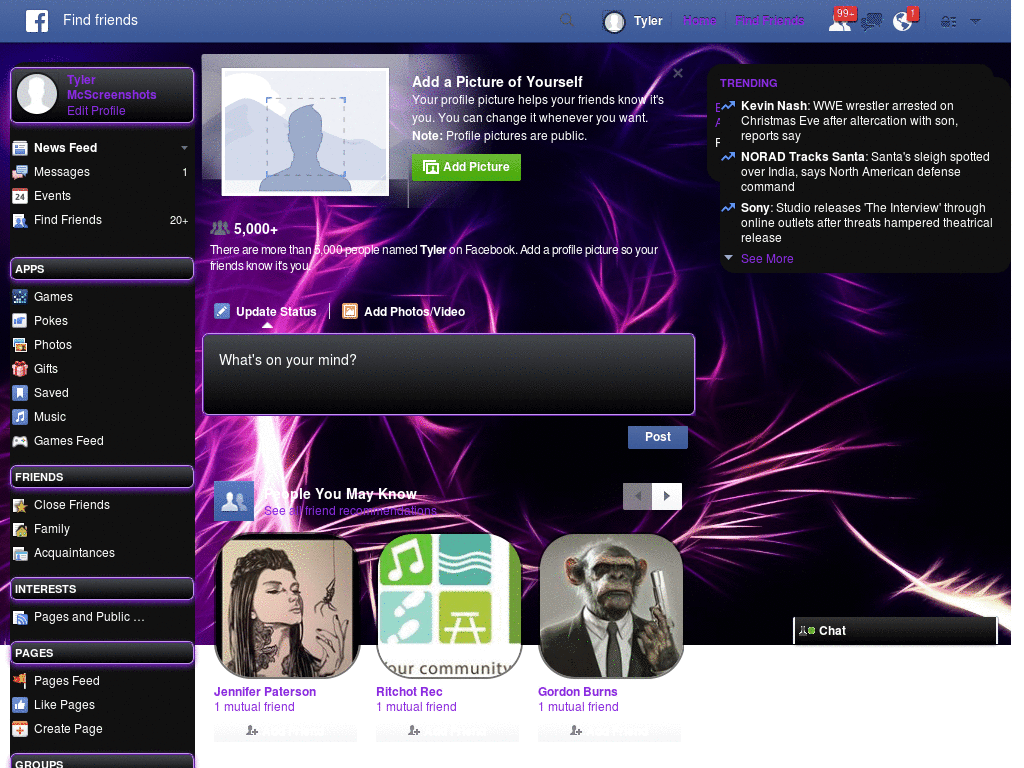
Task: Click Tyler's profile avatar in top bar
Action: [x=614, y=22]
